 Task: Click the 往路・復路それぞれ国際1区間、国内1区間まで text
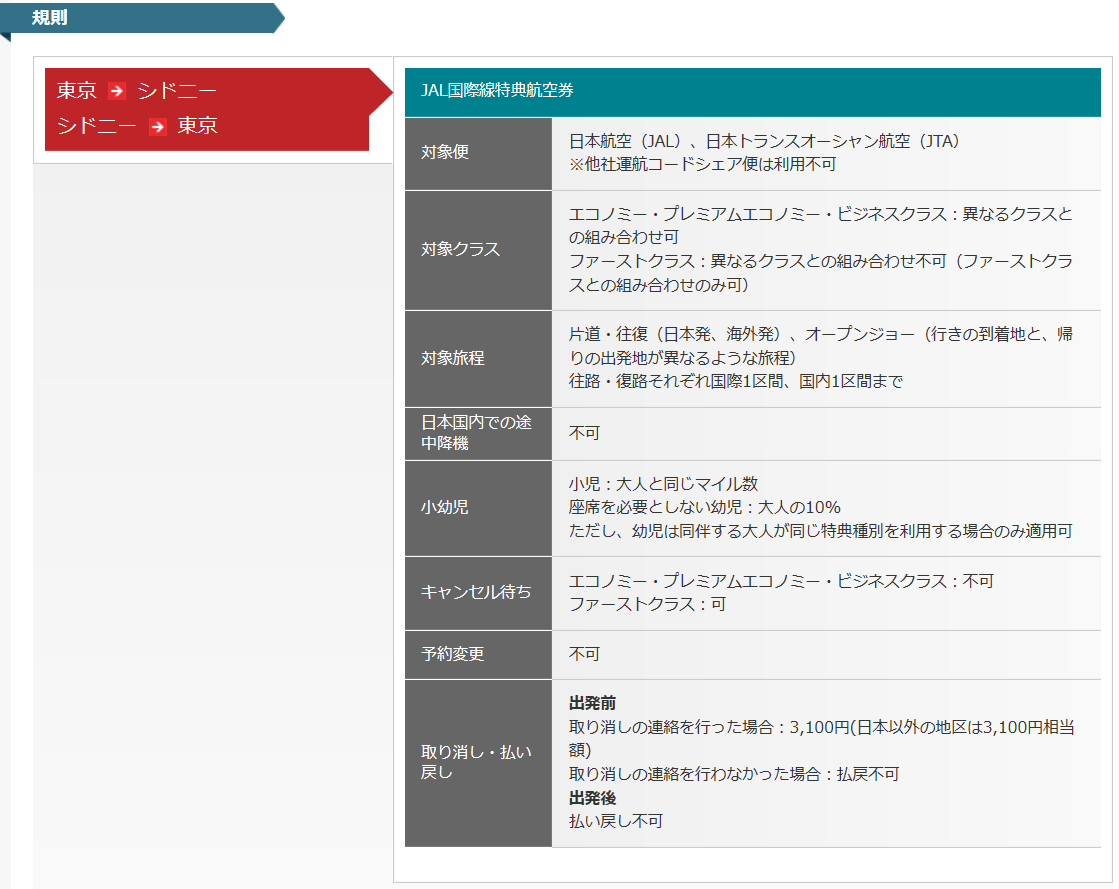736,382
